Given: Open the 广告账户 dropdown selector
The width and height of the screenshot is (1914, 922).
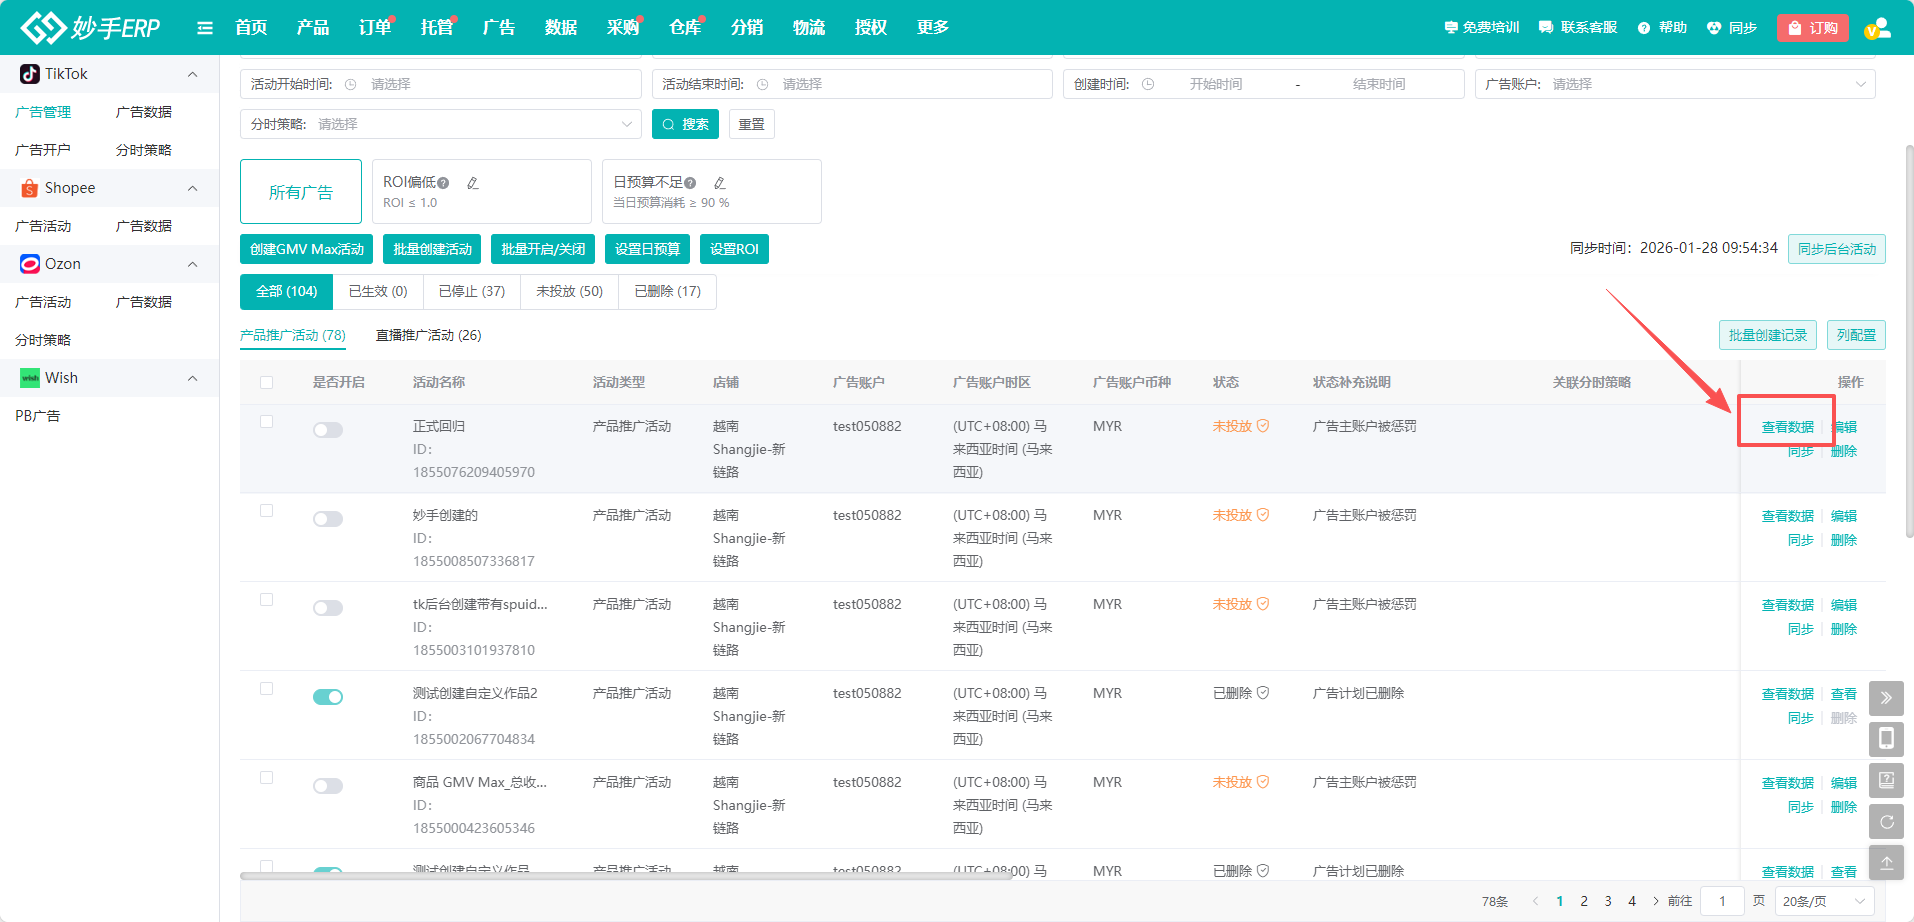Looking at the screenshot, I should (x=1675, y=84).
